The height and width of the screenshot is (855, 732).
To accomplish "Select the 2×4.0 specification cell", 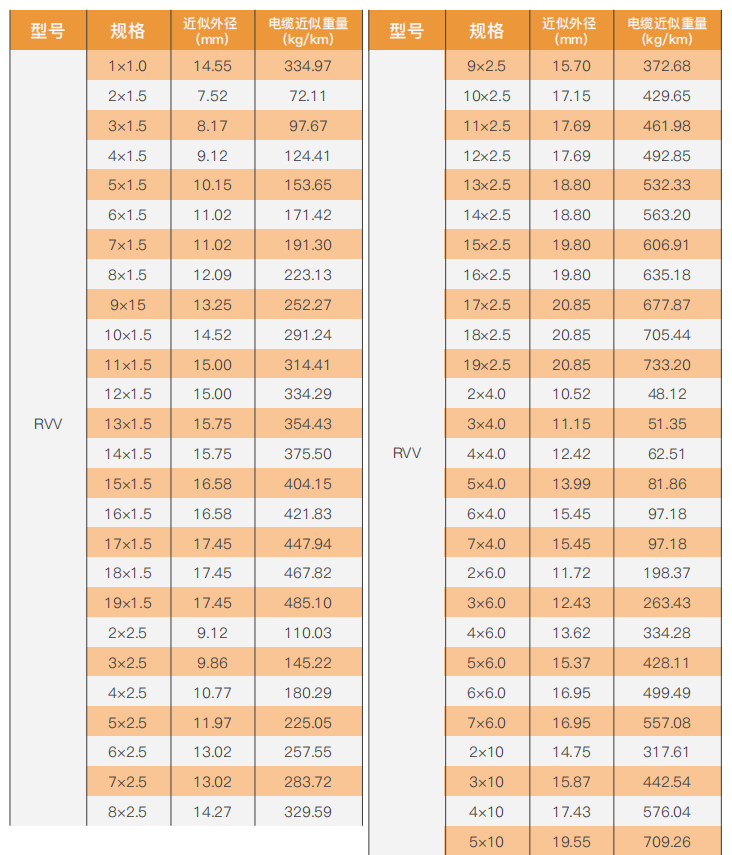I will (x=487, y=394).
